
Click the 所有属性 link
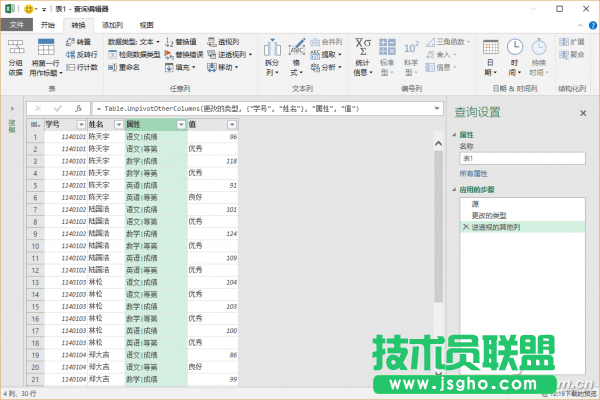474,173
